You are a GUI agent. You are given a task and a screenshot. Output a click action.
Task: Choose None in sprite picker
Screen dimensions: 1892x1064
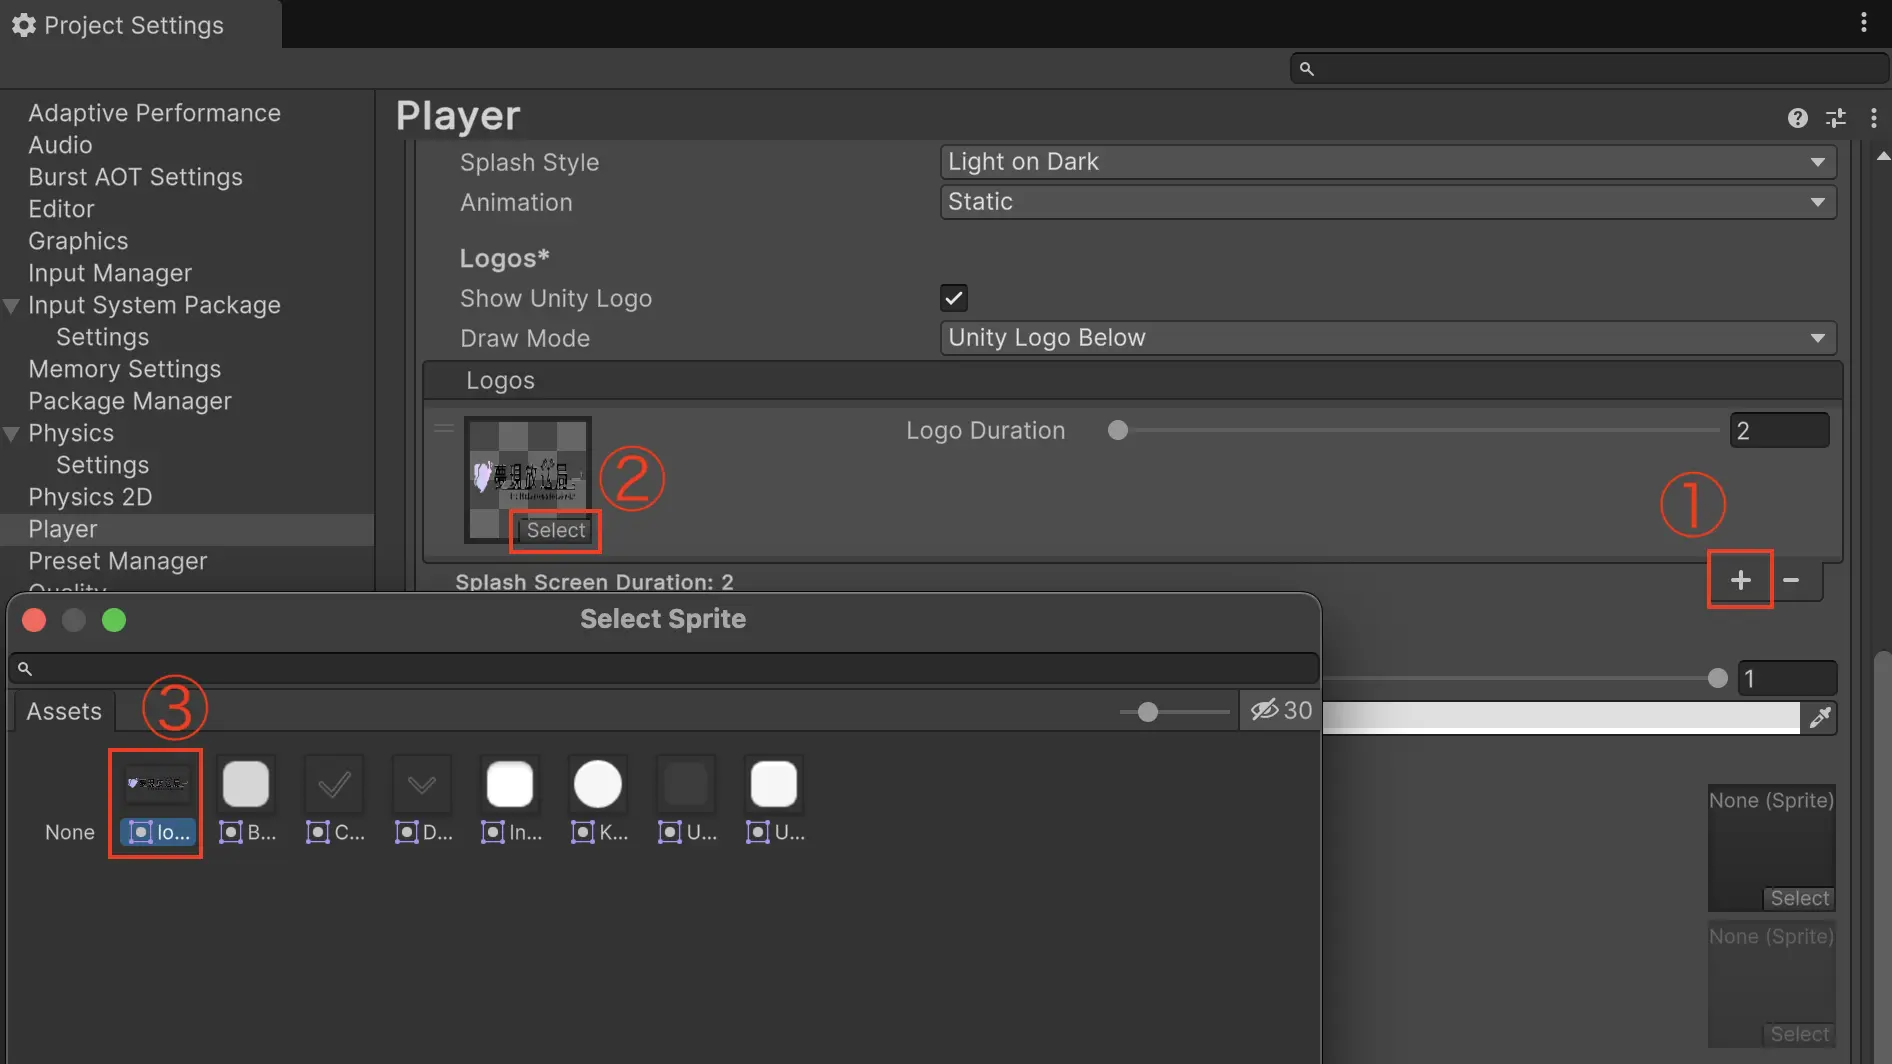[70, 832]
